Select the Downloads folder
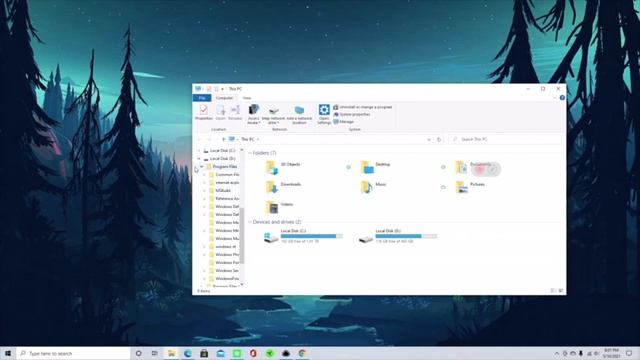The width and height of the screenshot is (640, 360). pos(283,187)
